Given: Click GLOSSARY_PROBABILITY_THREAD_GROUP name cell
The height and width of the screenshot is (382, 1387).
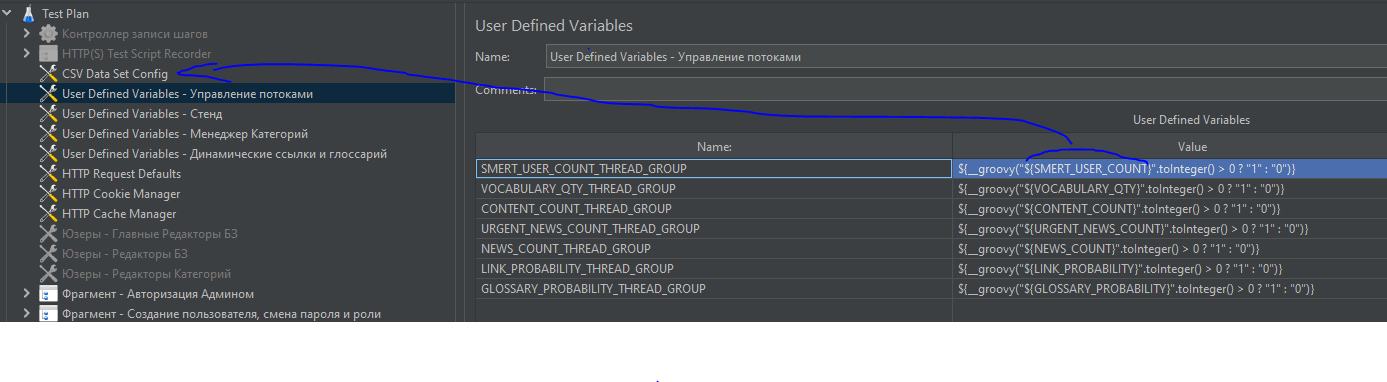Looking at the screenshot, I should pos(714,289).
